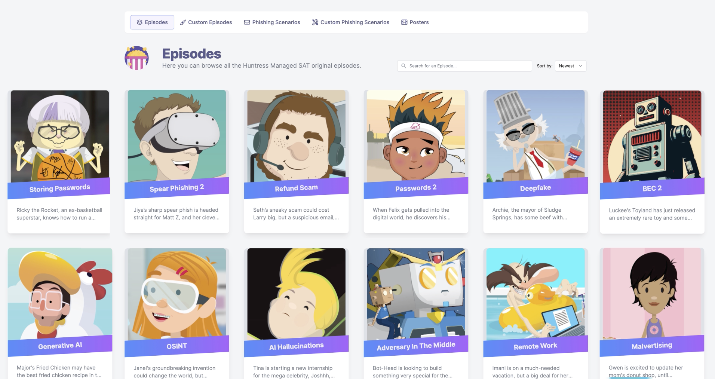This screenshot has width=715, height=379.
Task: Select the Adversary In The Middle episode
Action: click(416, 313)
